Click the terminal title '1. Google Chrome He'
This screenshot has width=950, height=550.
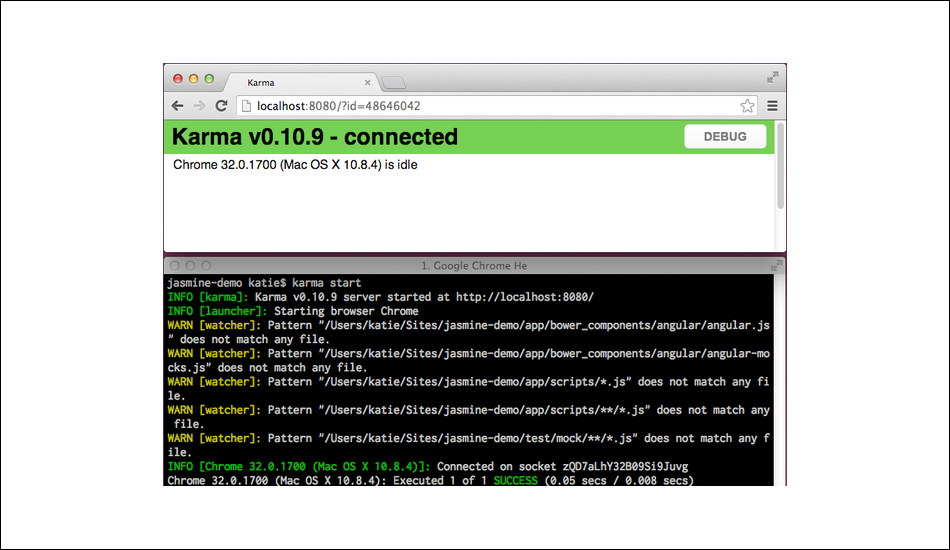[x=474, y=265]
